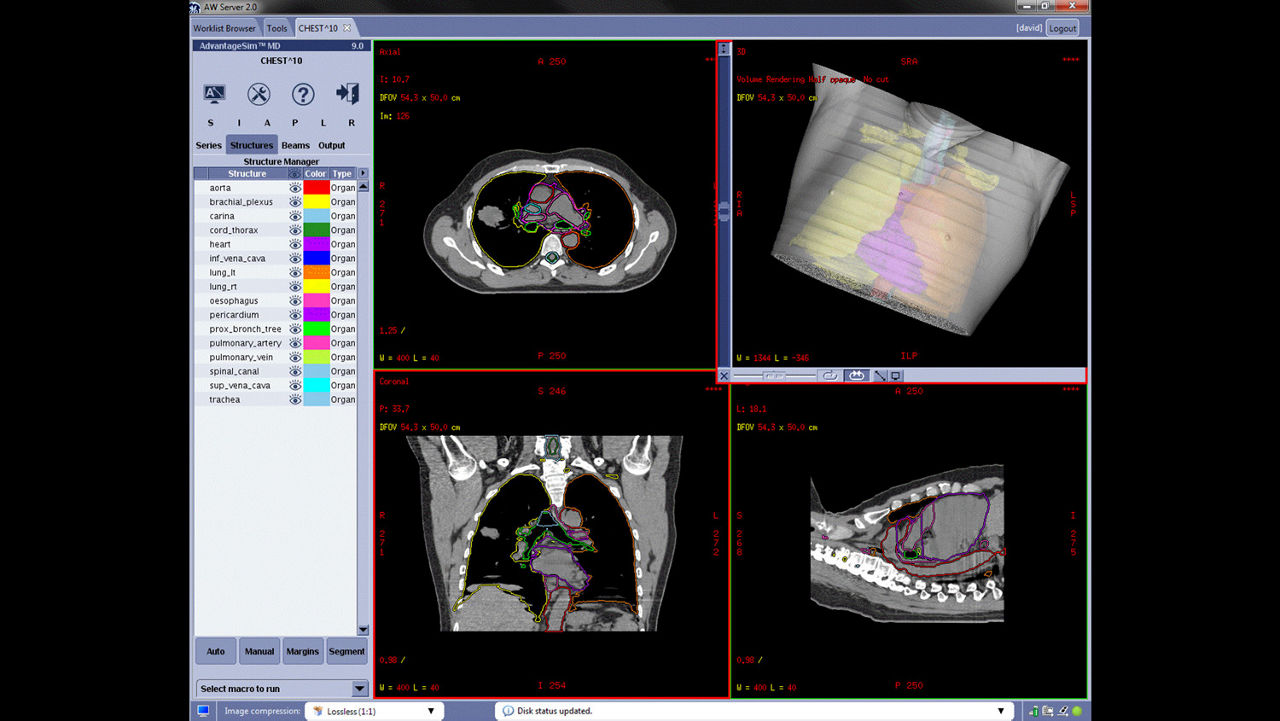
Task: Click the 3D view rotation slider
Action: 773,376
